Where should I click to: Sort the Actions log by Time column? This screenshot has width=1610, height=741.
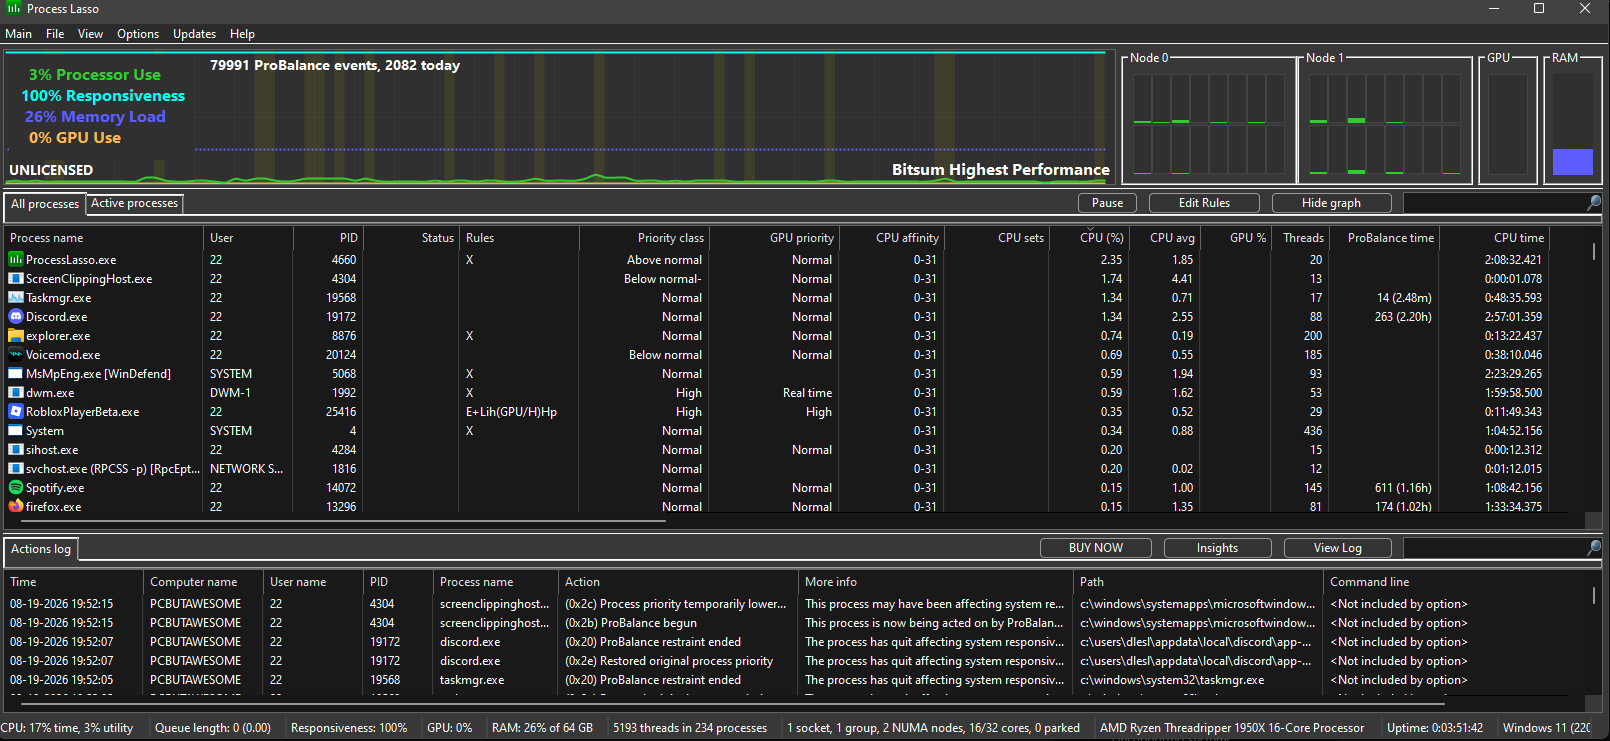tap(74, 582)
